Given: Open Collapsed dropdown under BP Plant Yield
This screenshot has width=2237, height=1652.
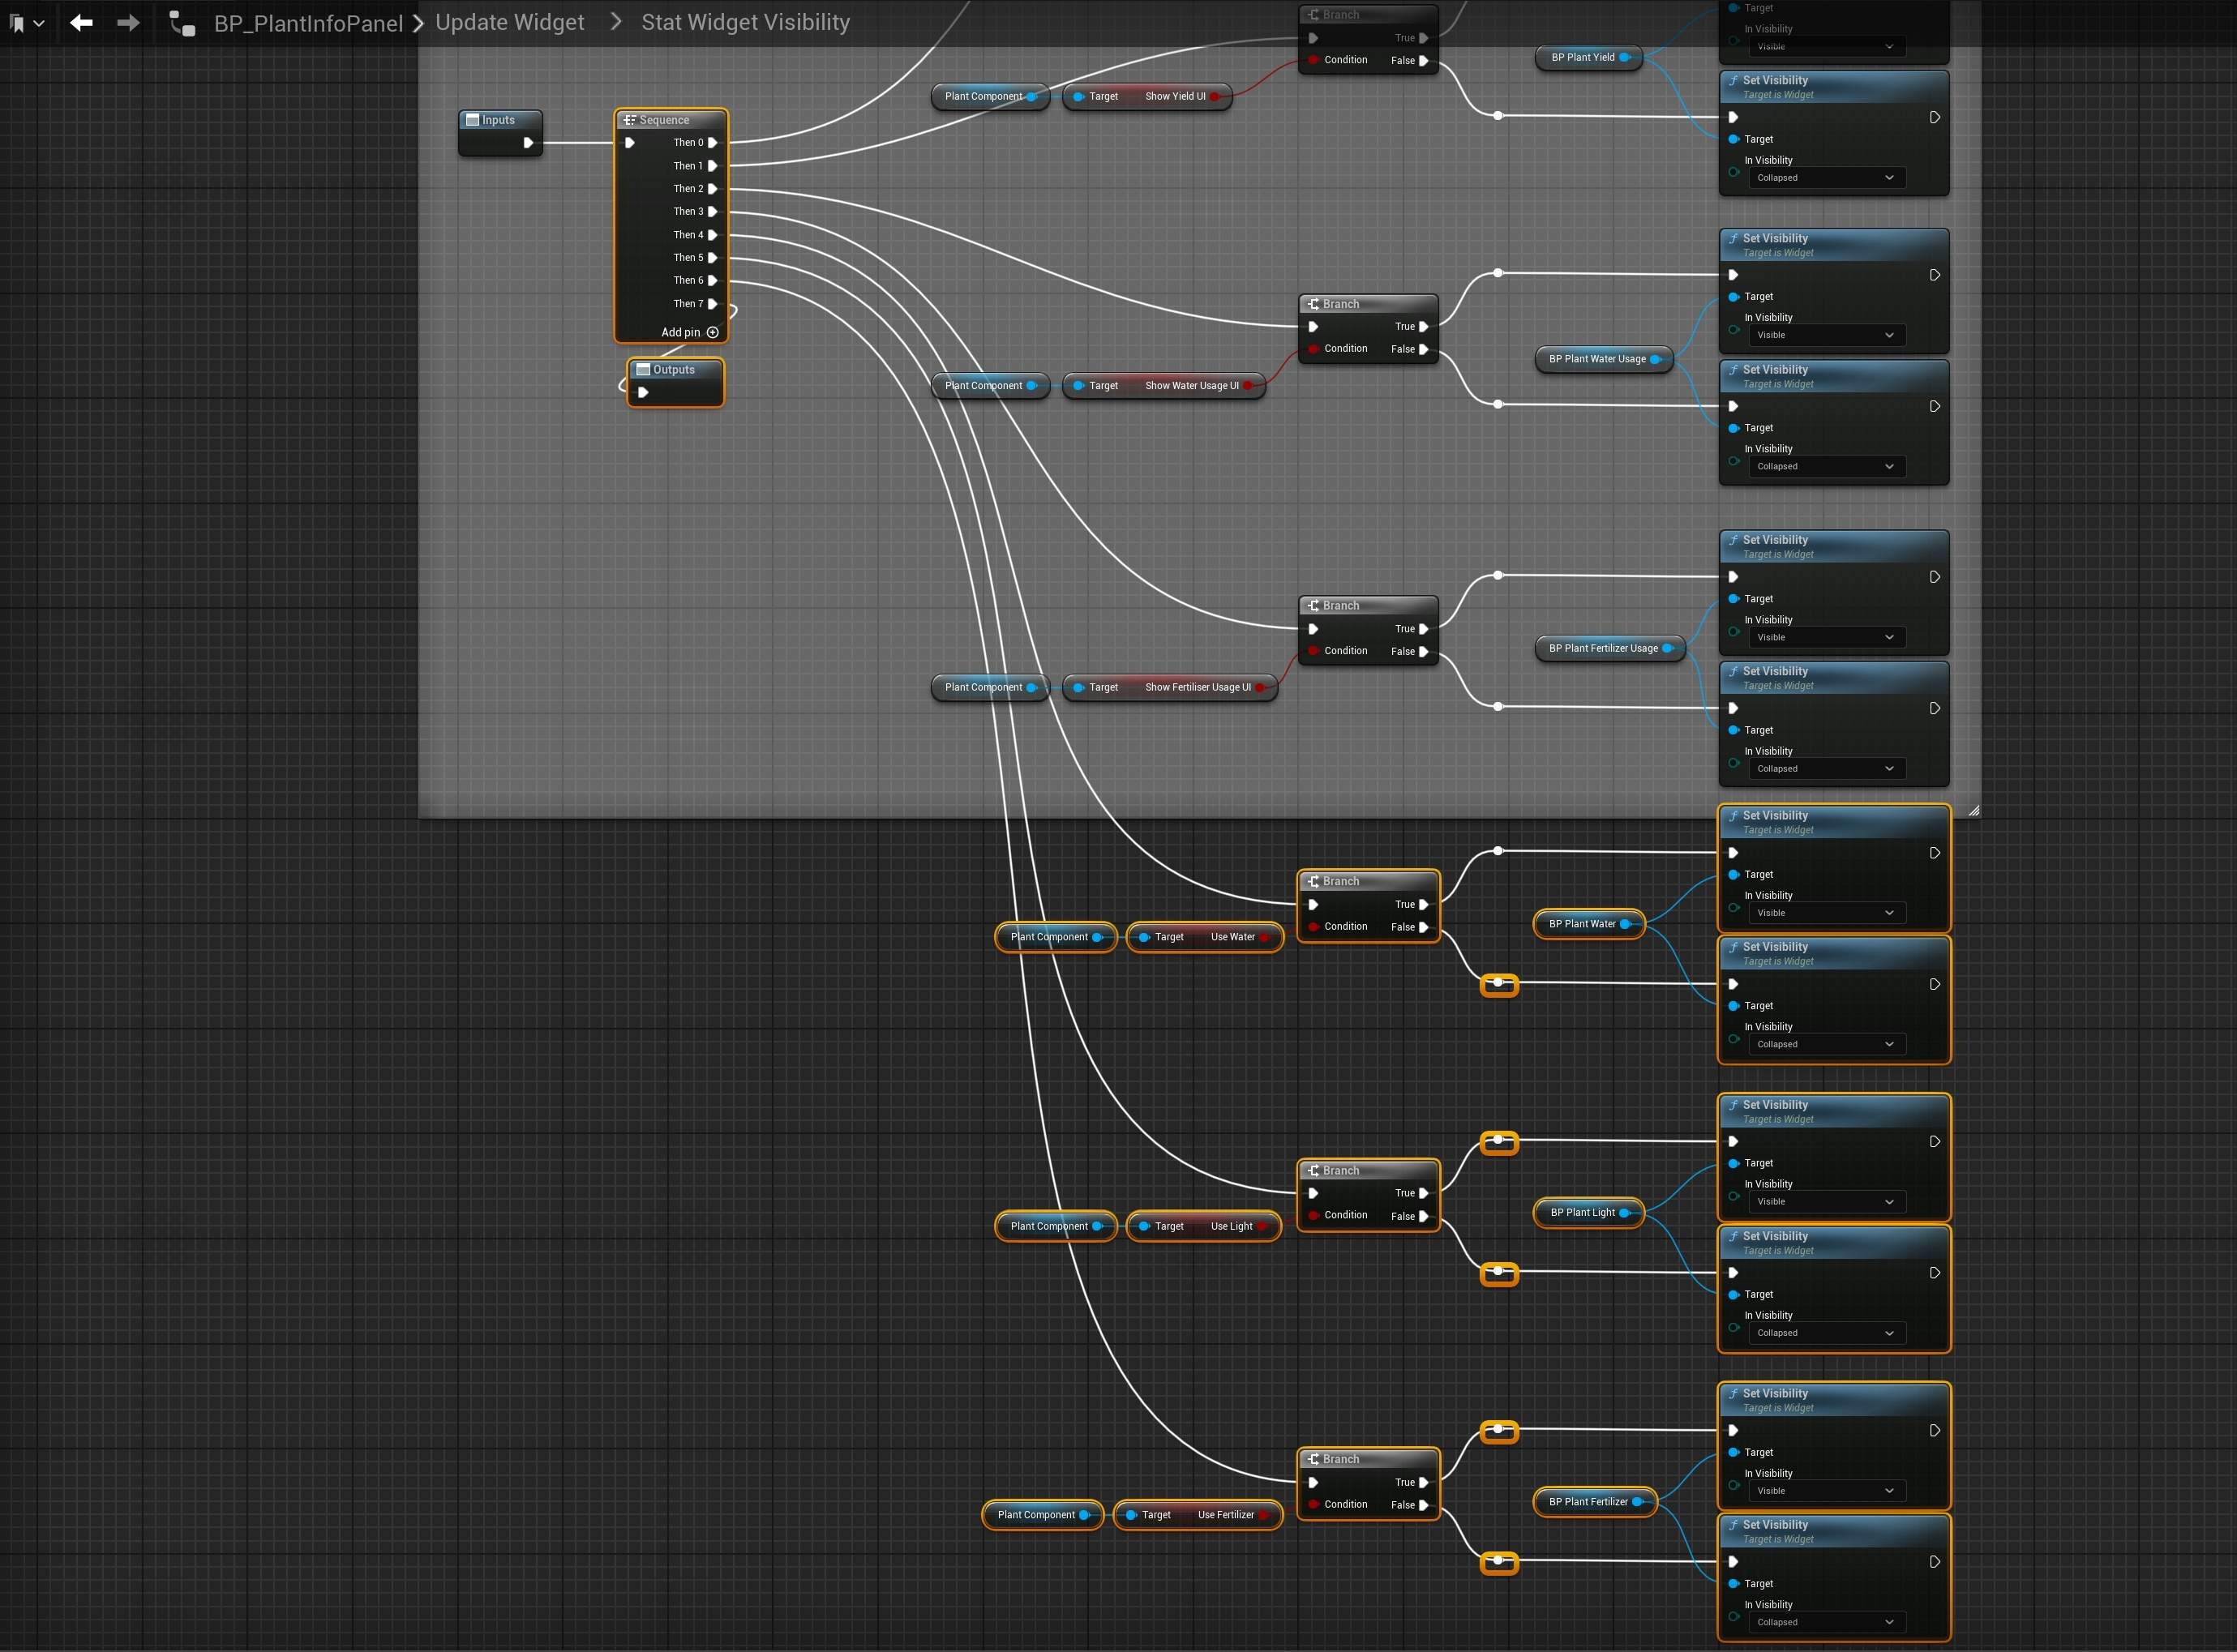Looking at the screenshot, I should 1825,178.
